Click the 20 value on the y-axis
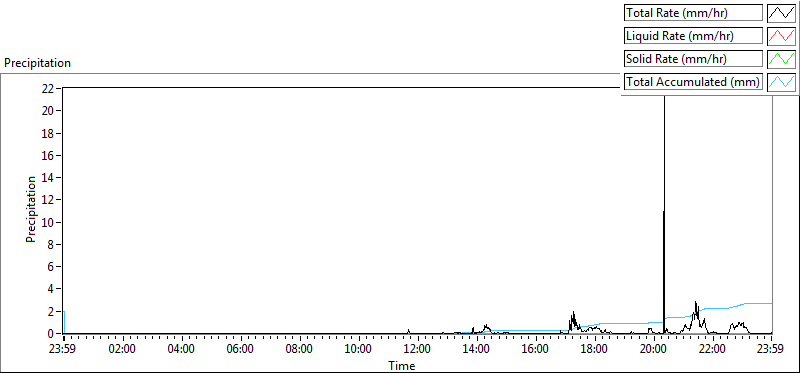 48,111
